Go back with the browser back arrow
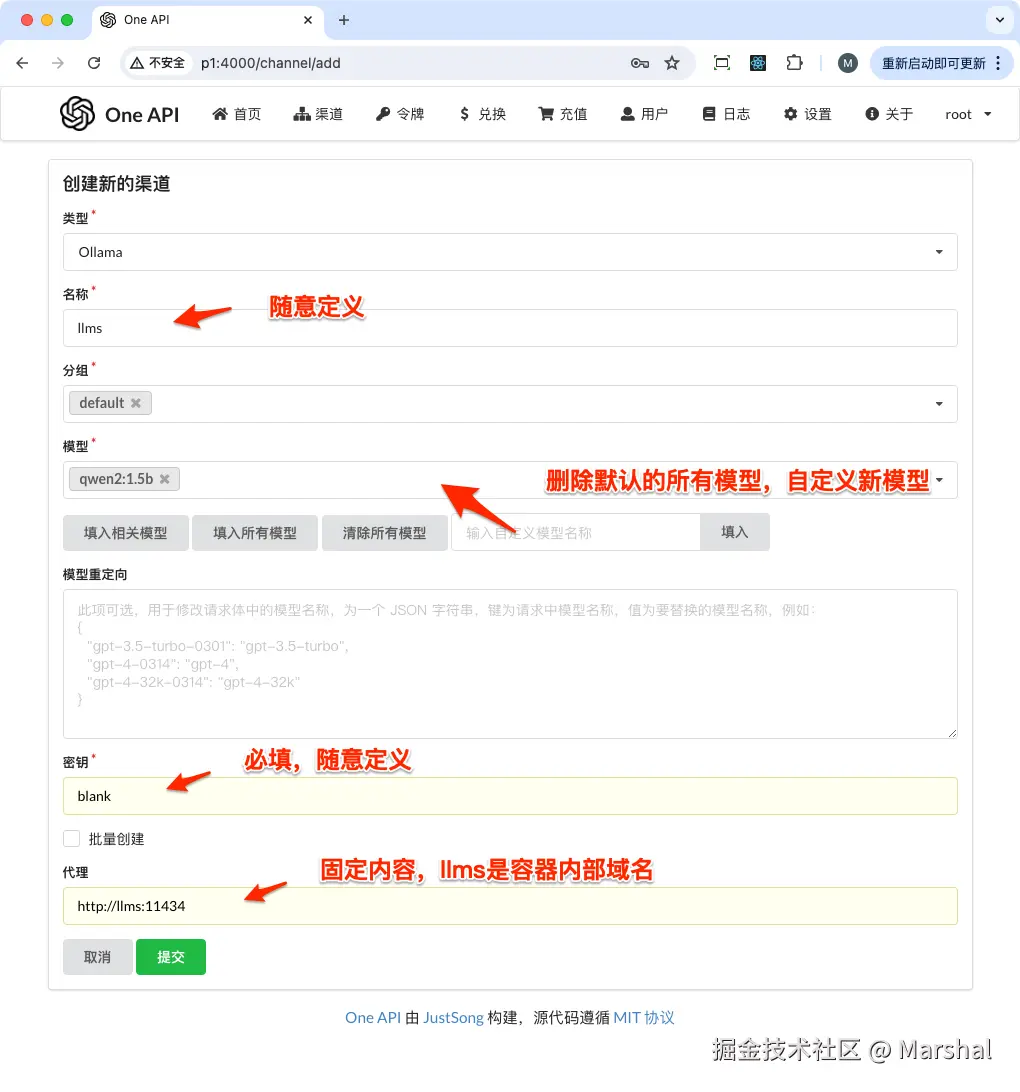1020x1092 pixels. pos(22,63)
